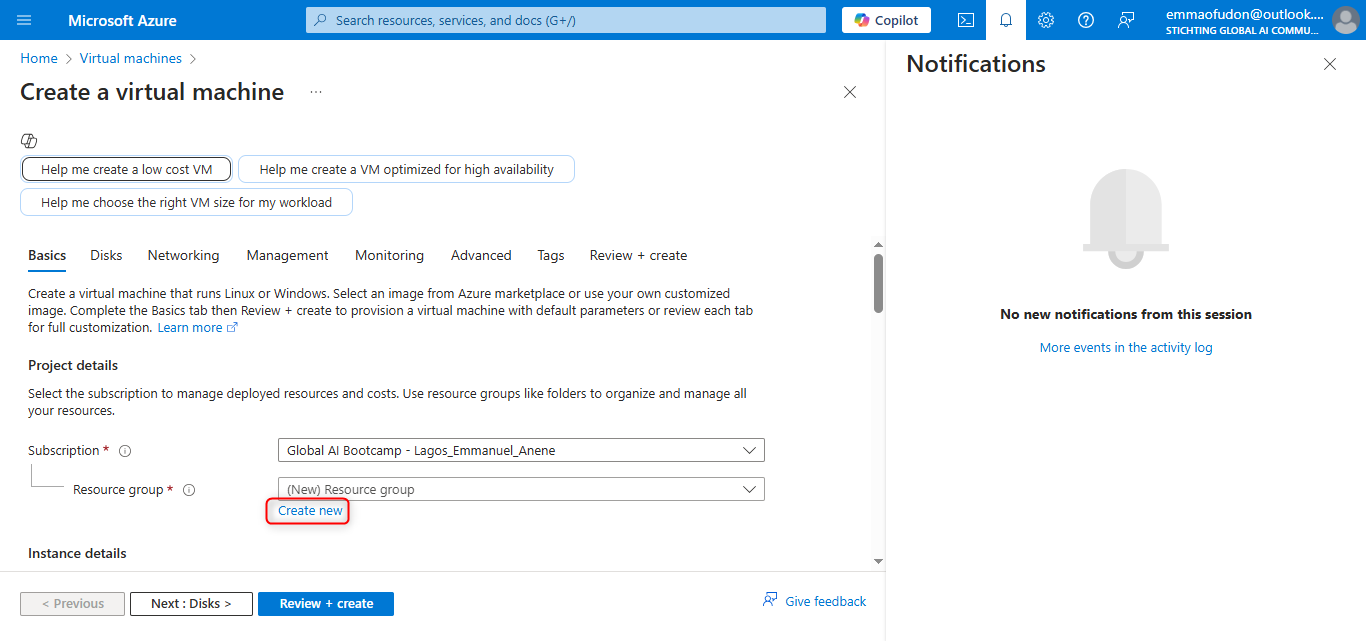The height and width of the screenshot is (641, 1366).
Task: Select VM optimized for high availability suggestion
Action: click(x=406, y=170)
